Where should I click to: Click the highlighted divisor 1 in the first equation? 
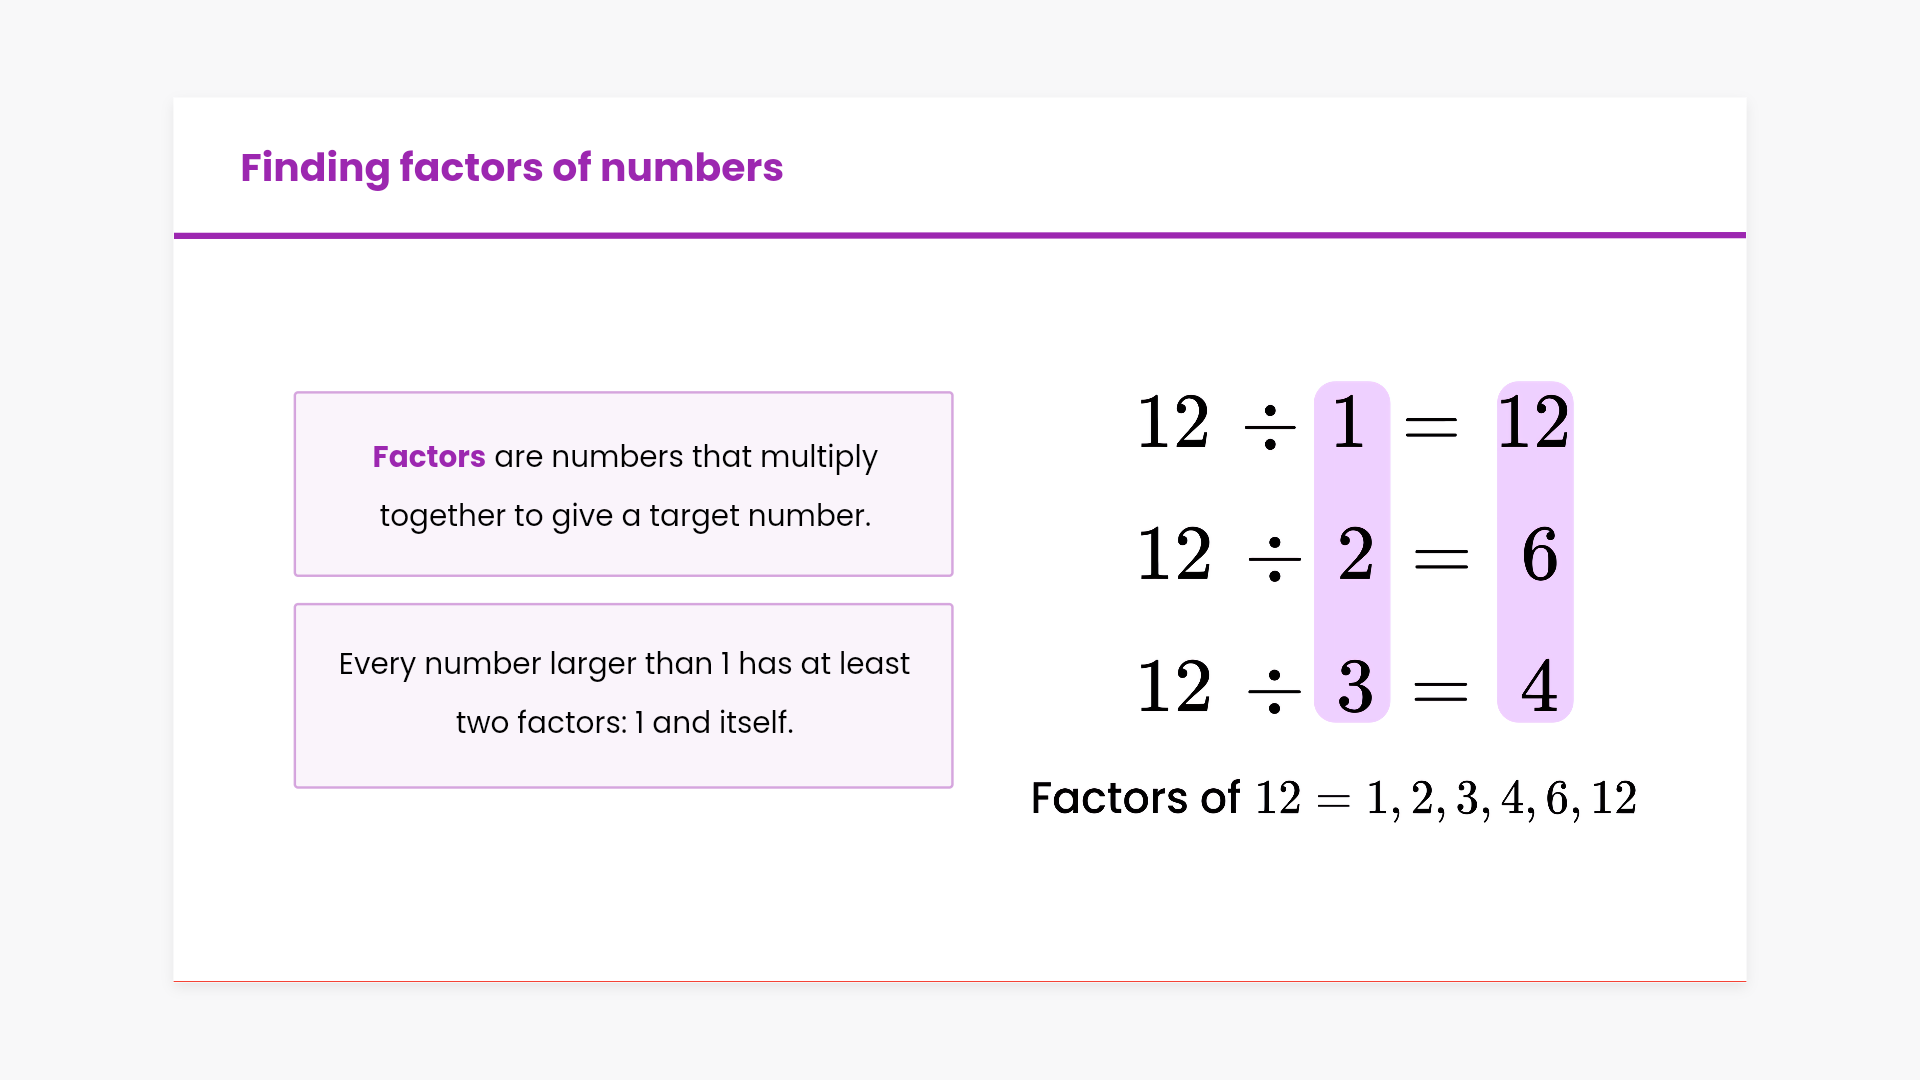[x=1349, y=422]
